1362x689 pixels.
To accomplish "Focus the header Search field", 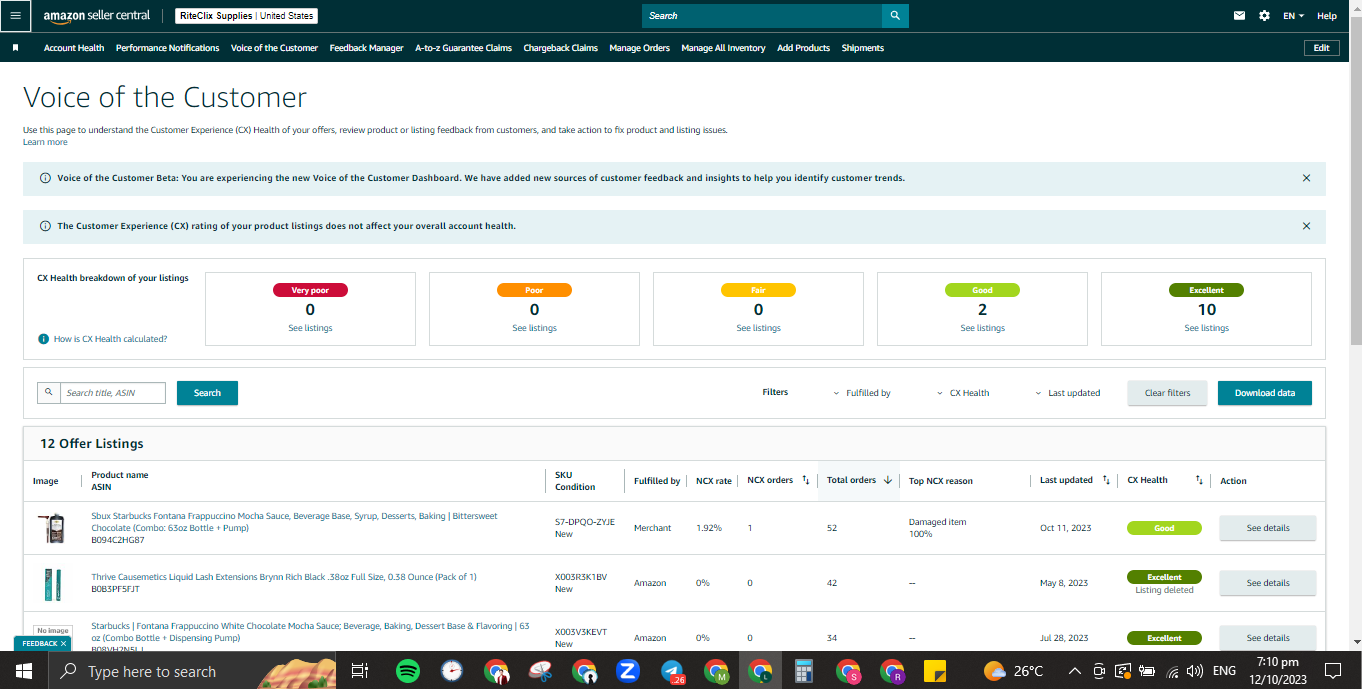I will pos(762,16).
